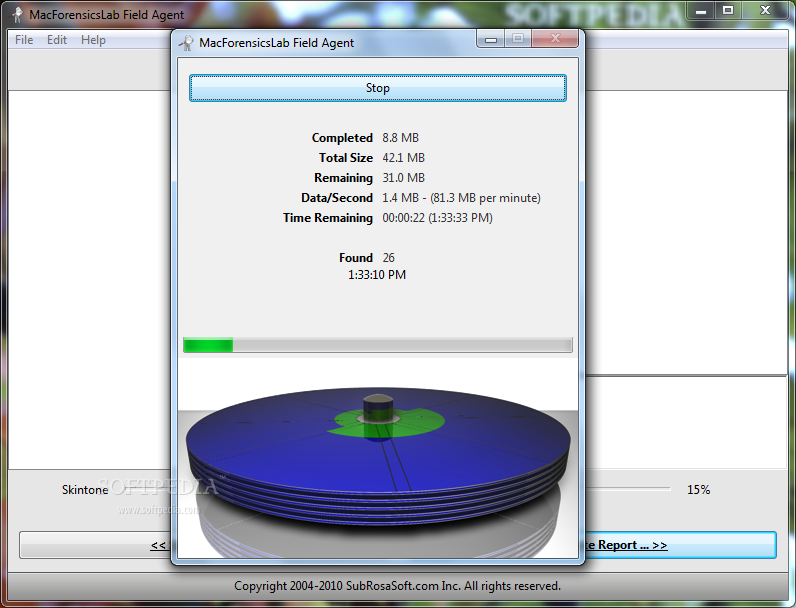
Task: Click the Skintone slider track
Action: (627, 488)
